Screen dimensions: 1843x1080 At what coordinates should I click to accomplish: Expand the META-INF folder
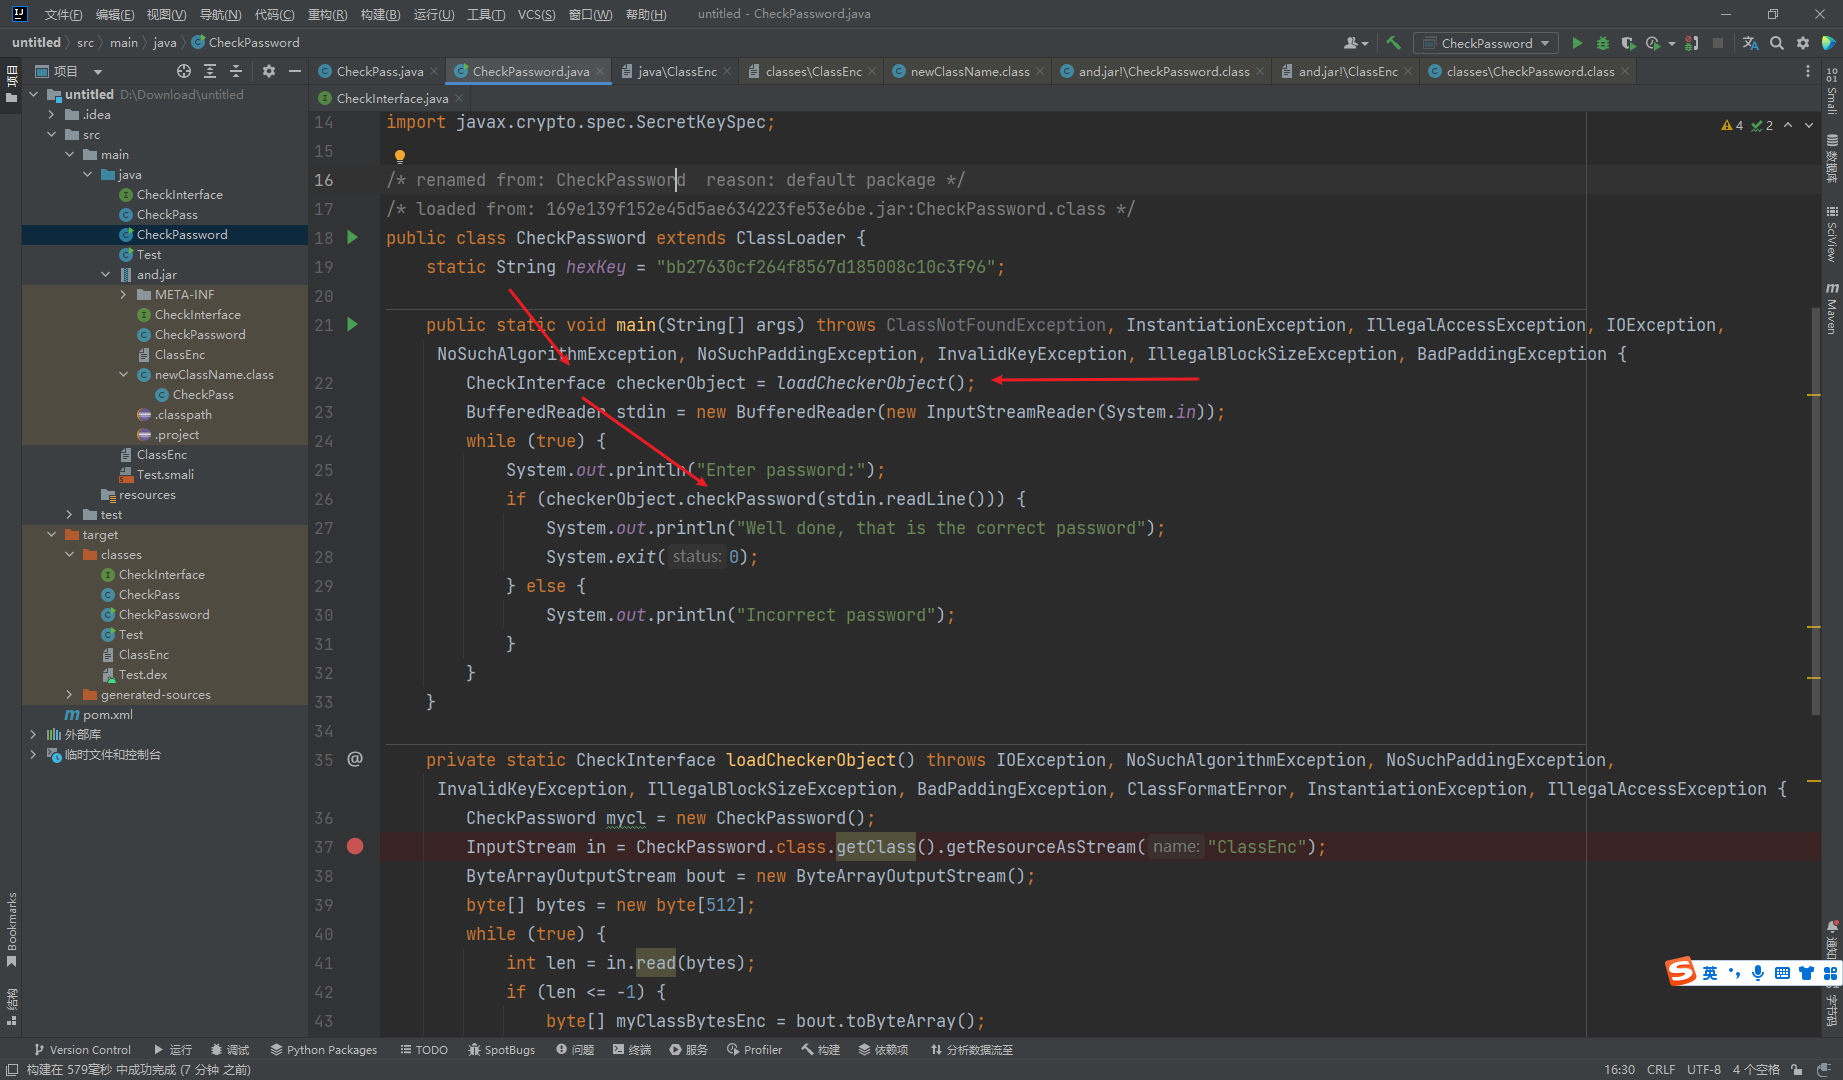click(x=123, y=294)
